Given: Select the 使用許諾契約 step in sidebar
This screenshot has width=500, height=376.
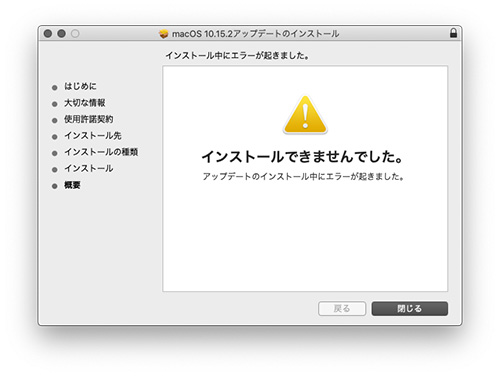Looking at the screenshot, I should (88, 119).
